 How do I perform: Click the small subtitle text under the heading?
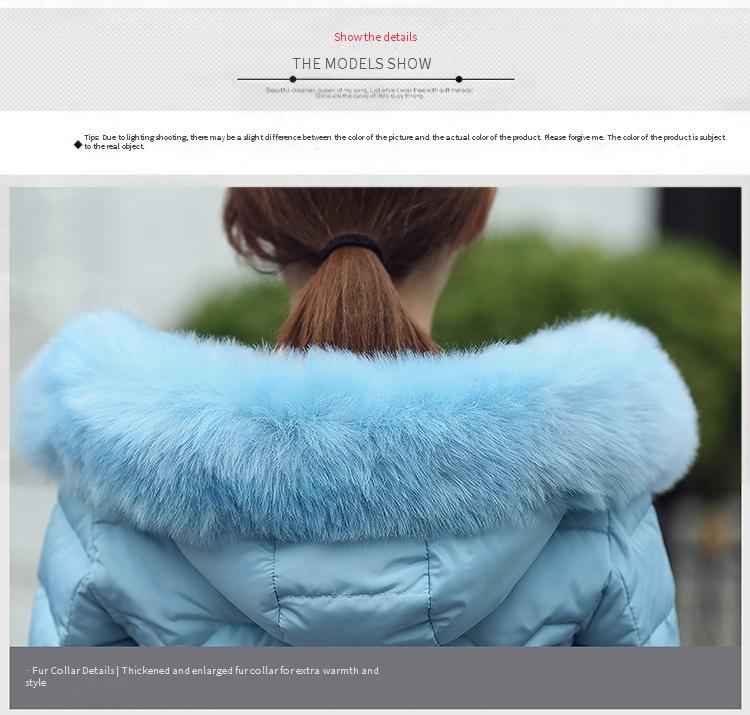(369, 93)
